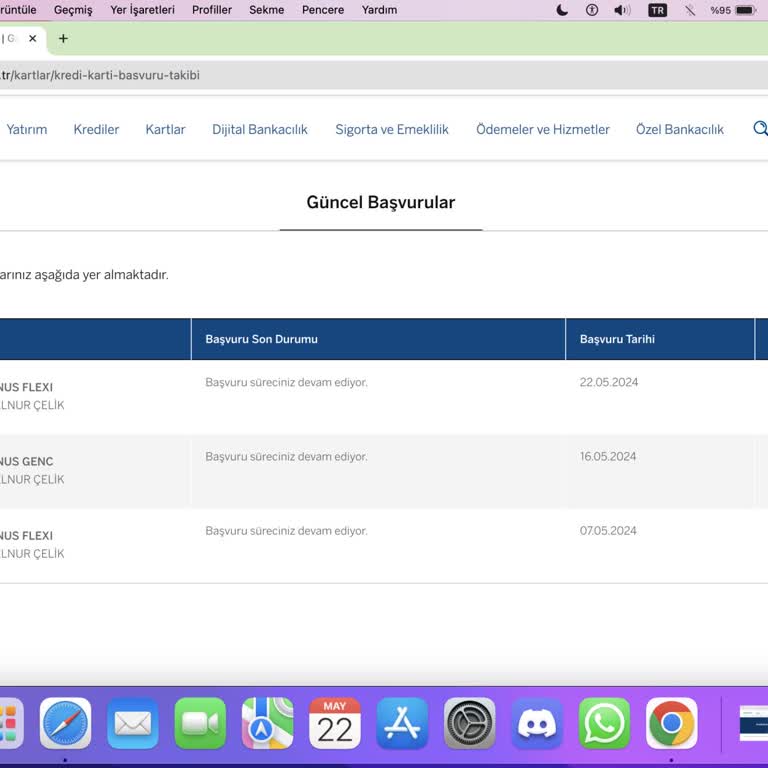Click the status text in the 16.05.2024 row
Screen dimensions: 768x768
point(287,456)
